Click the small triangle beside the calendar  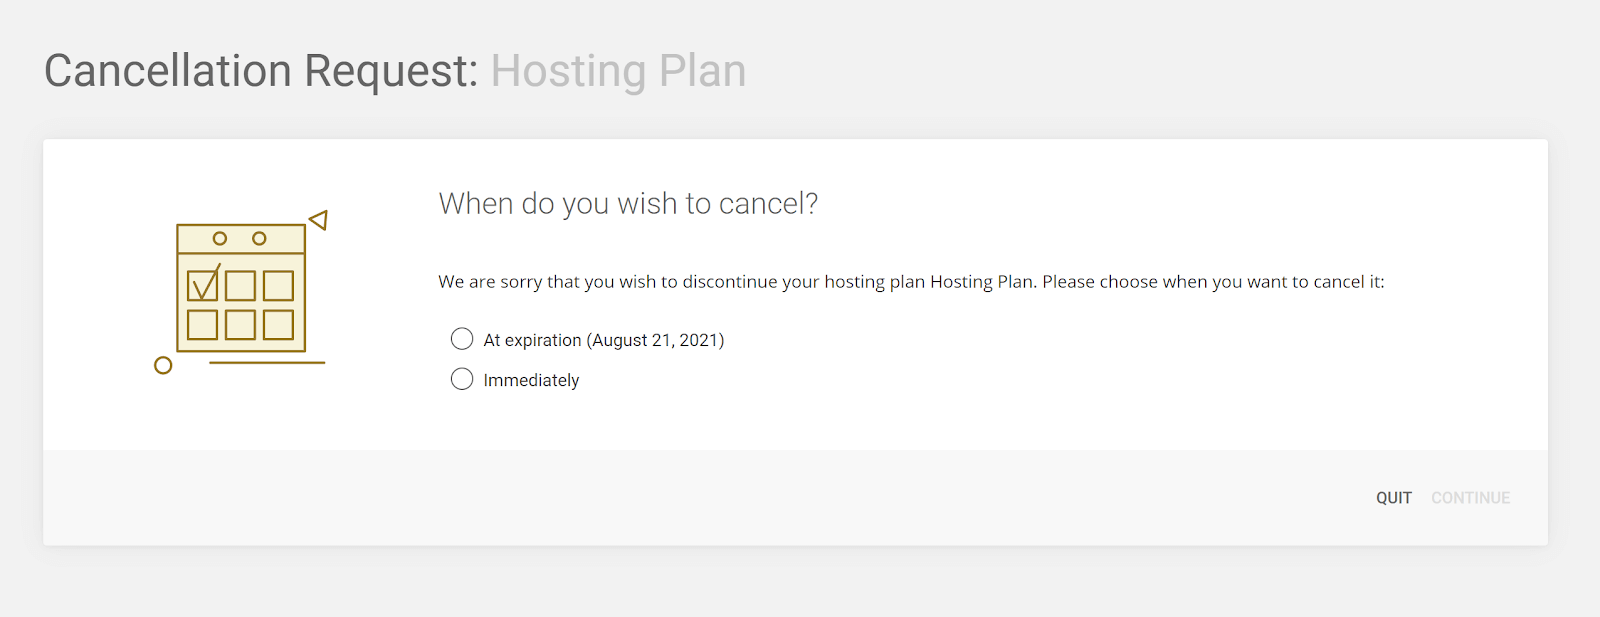[319, 219]
